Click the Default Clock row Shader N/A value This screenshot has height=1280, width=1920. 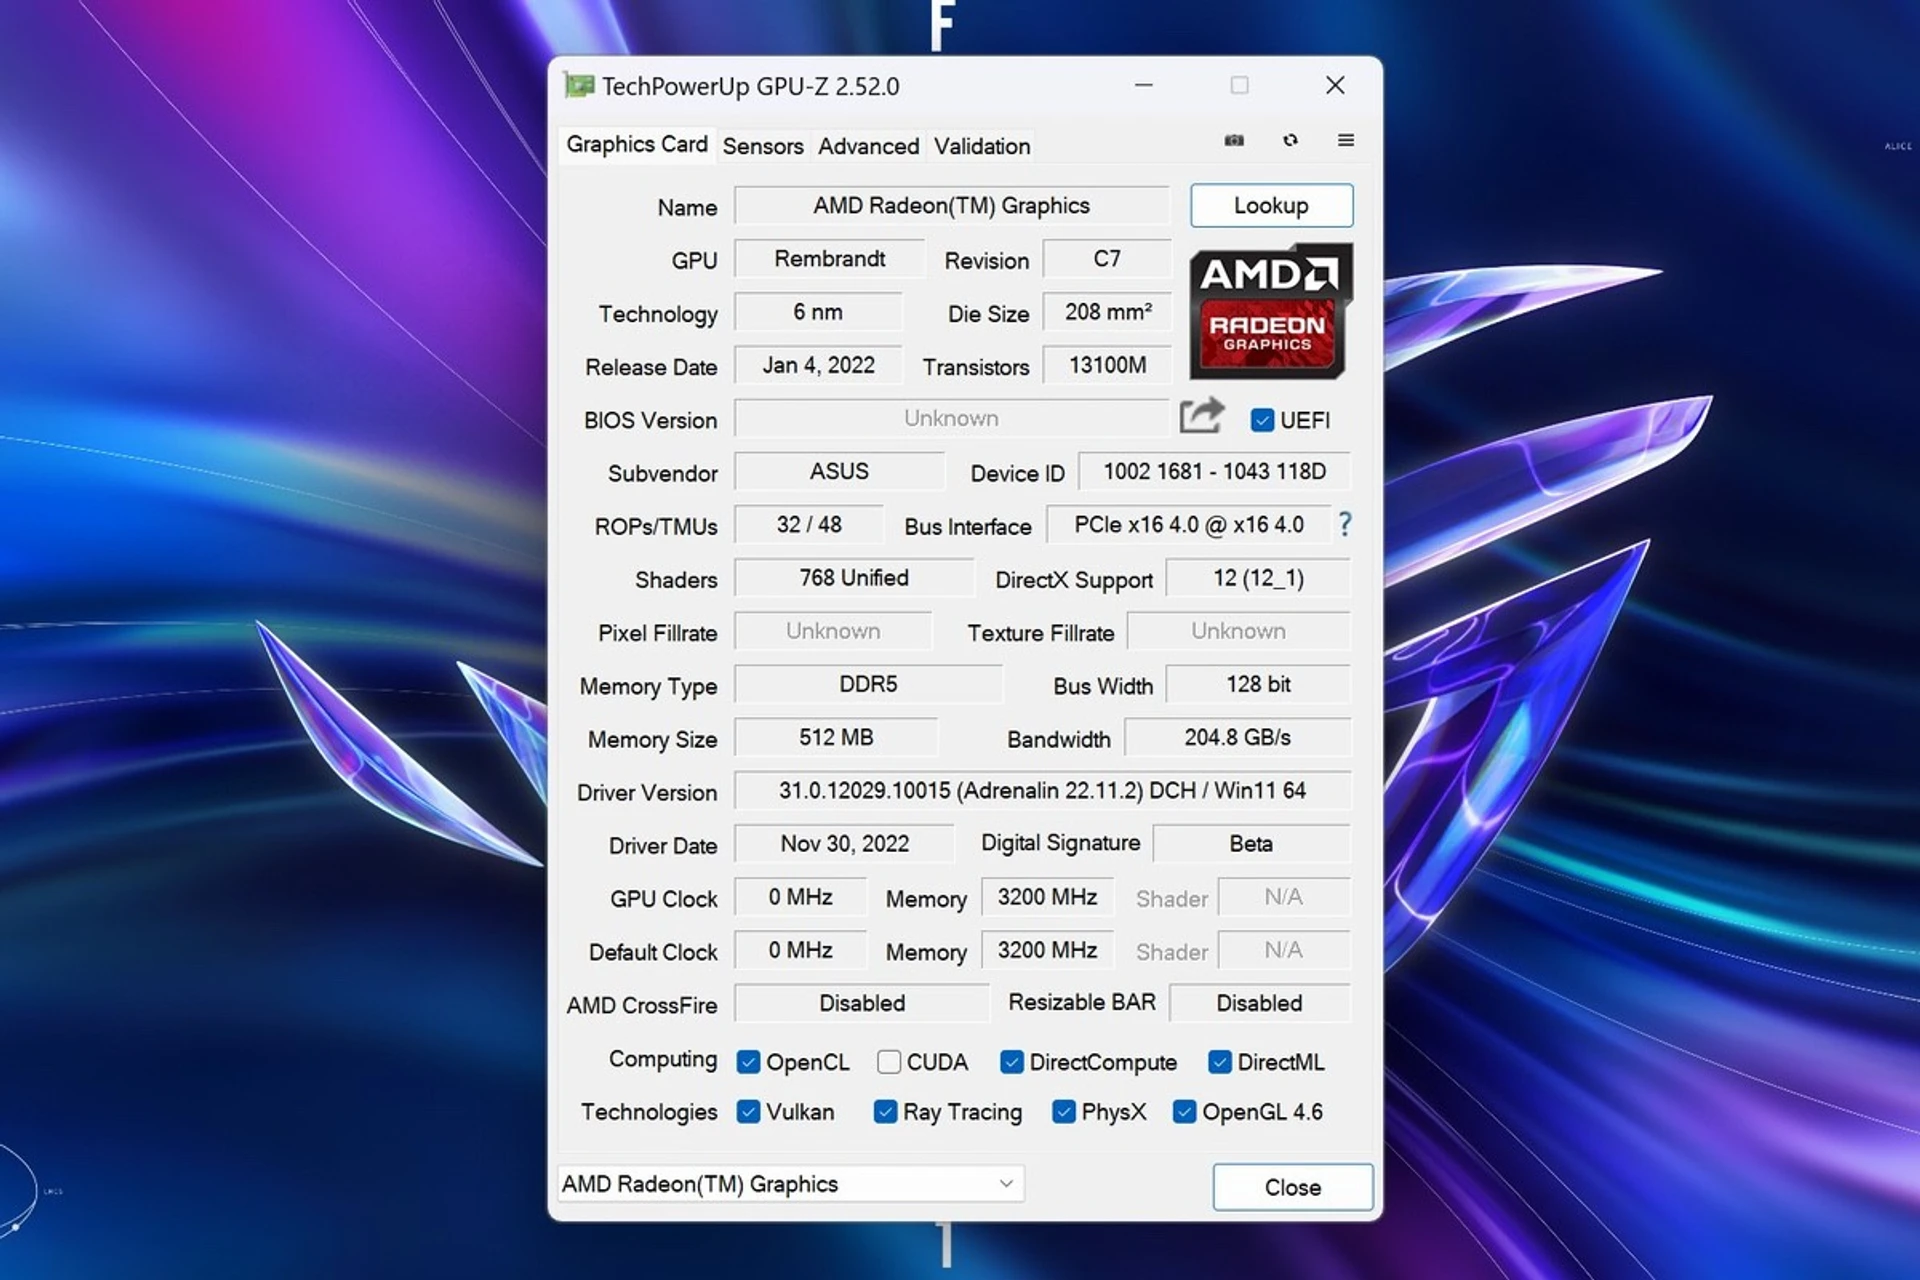tap(1284, 950)
